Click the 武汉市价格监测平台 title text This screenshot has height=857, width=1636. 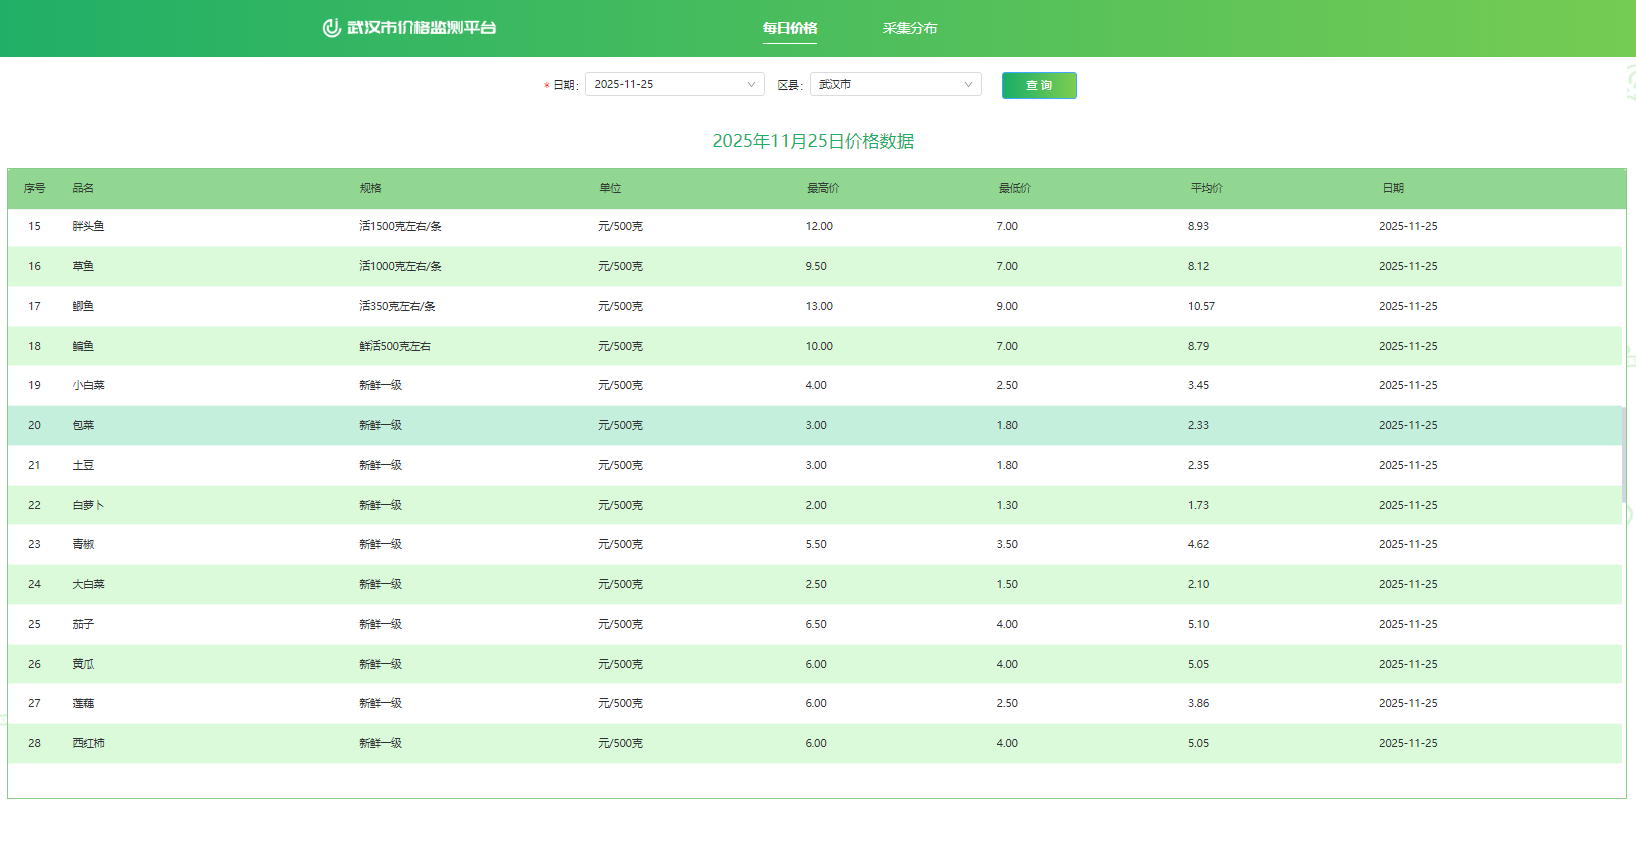click(x=421, y=28)
